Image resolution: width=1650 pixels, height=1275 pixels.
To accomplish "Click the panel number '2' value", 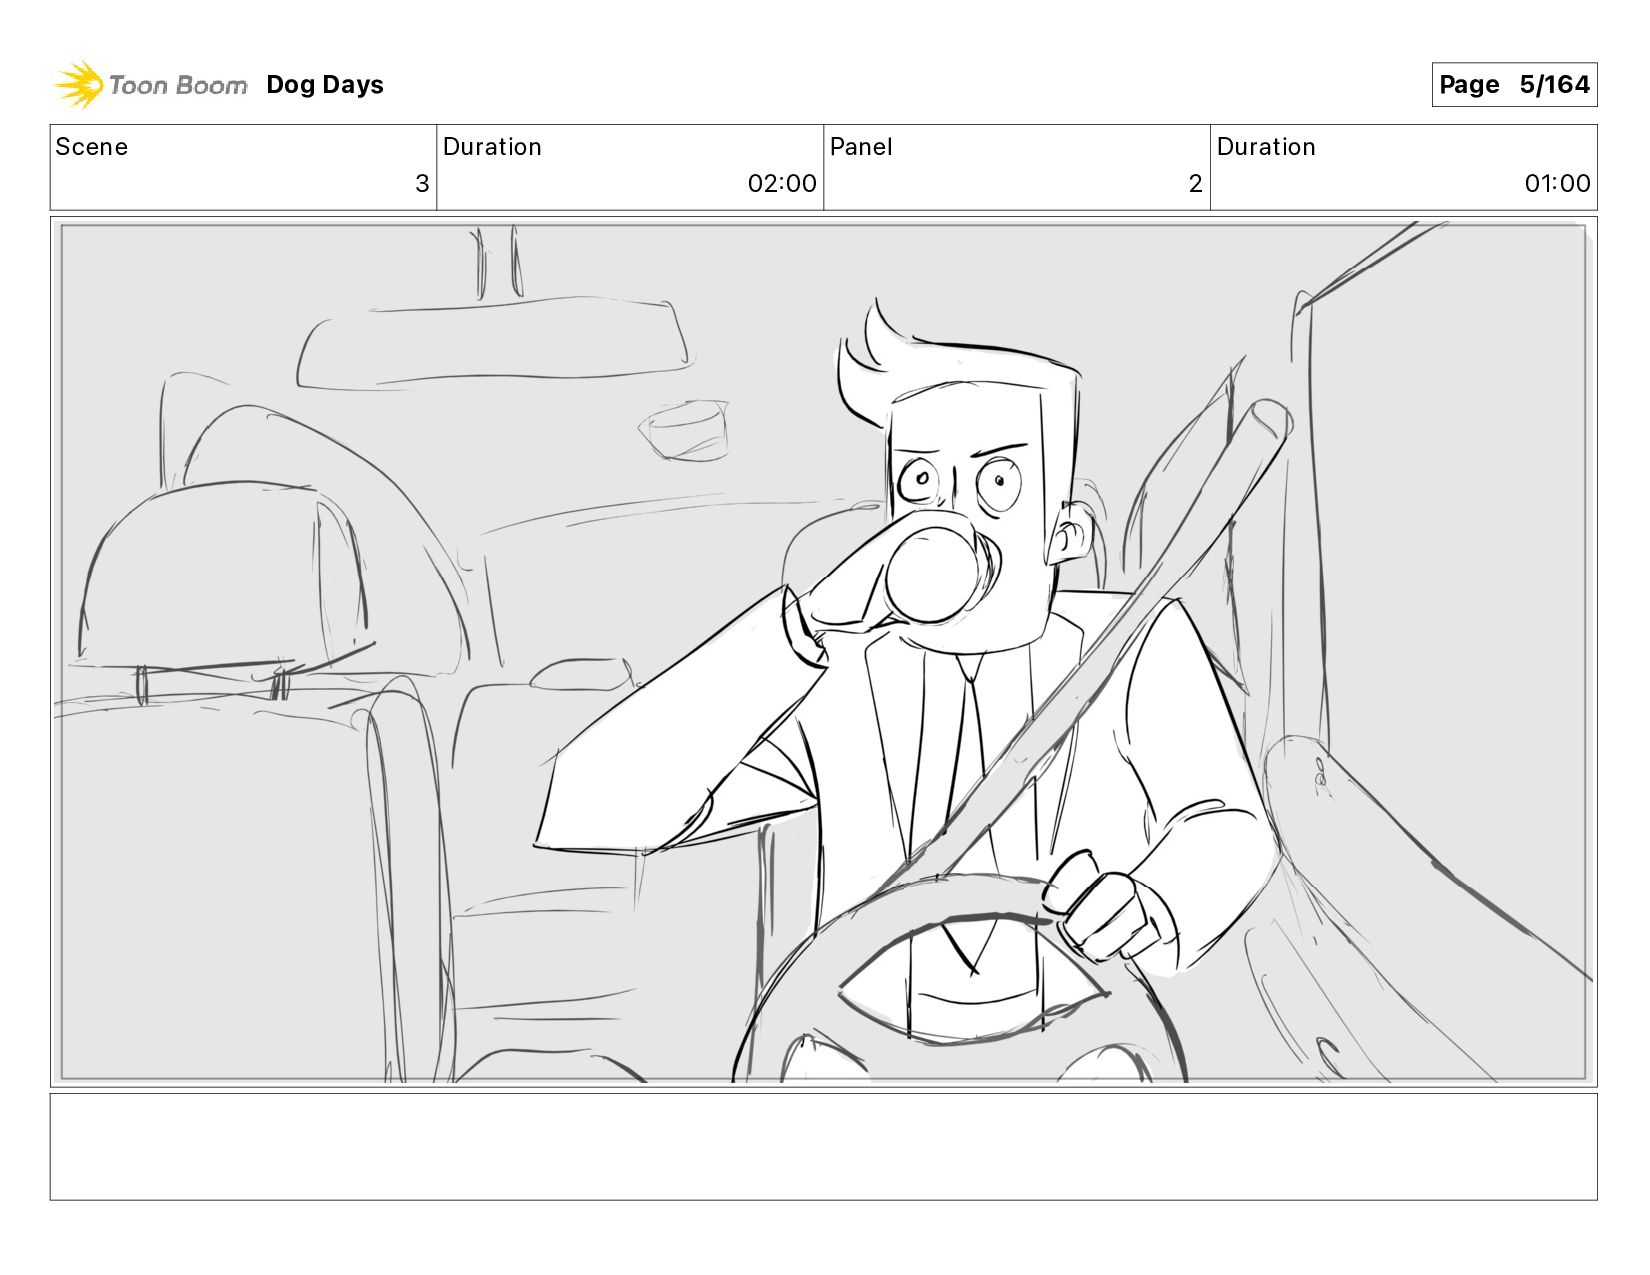I will point(1195,184).
